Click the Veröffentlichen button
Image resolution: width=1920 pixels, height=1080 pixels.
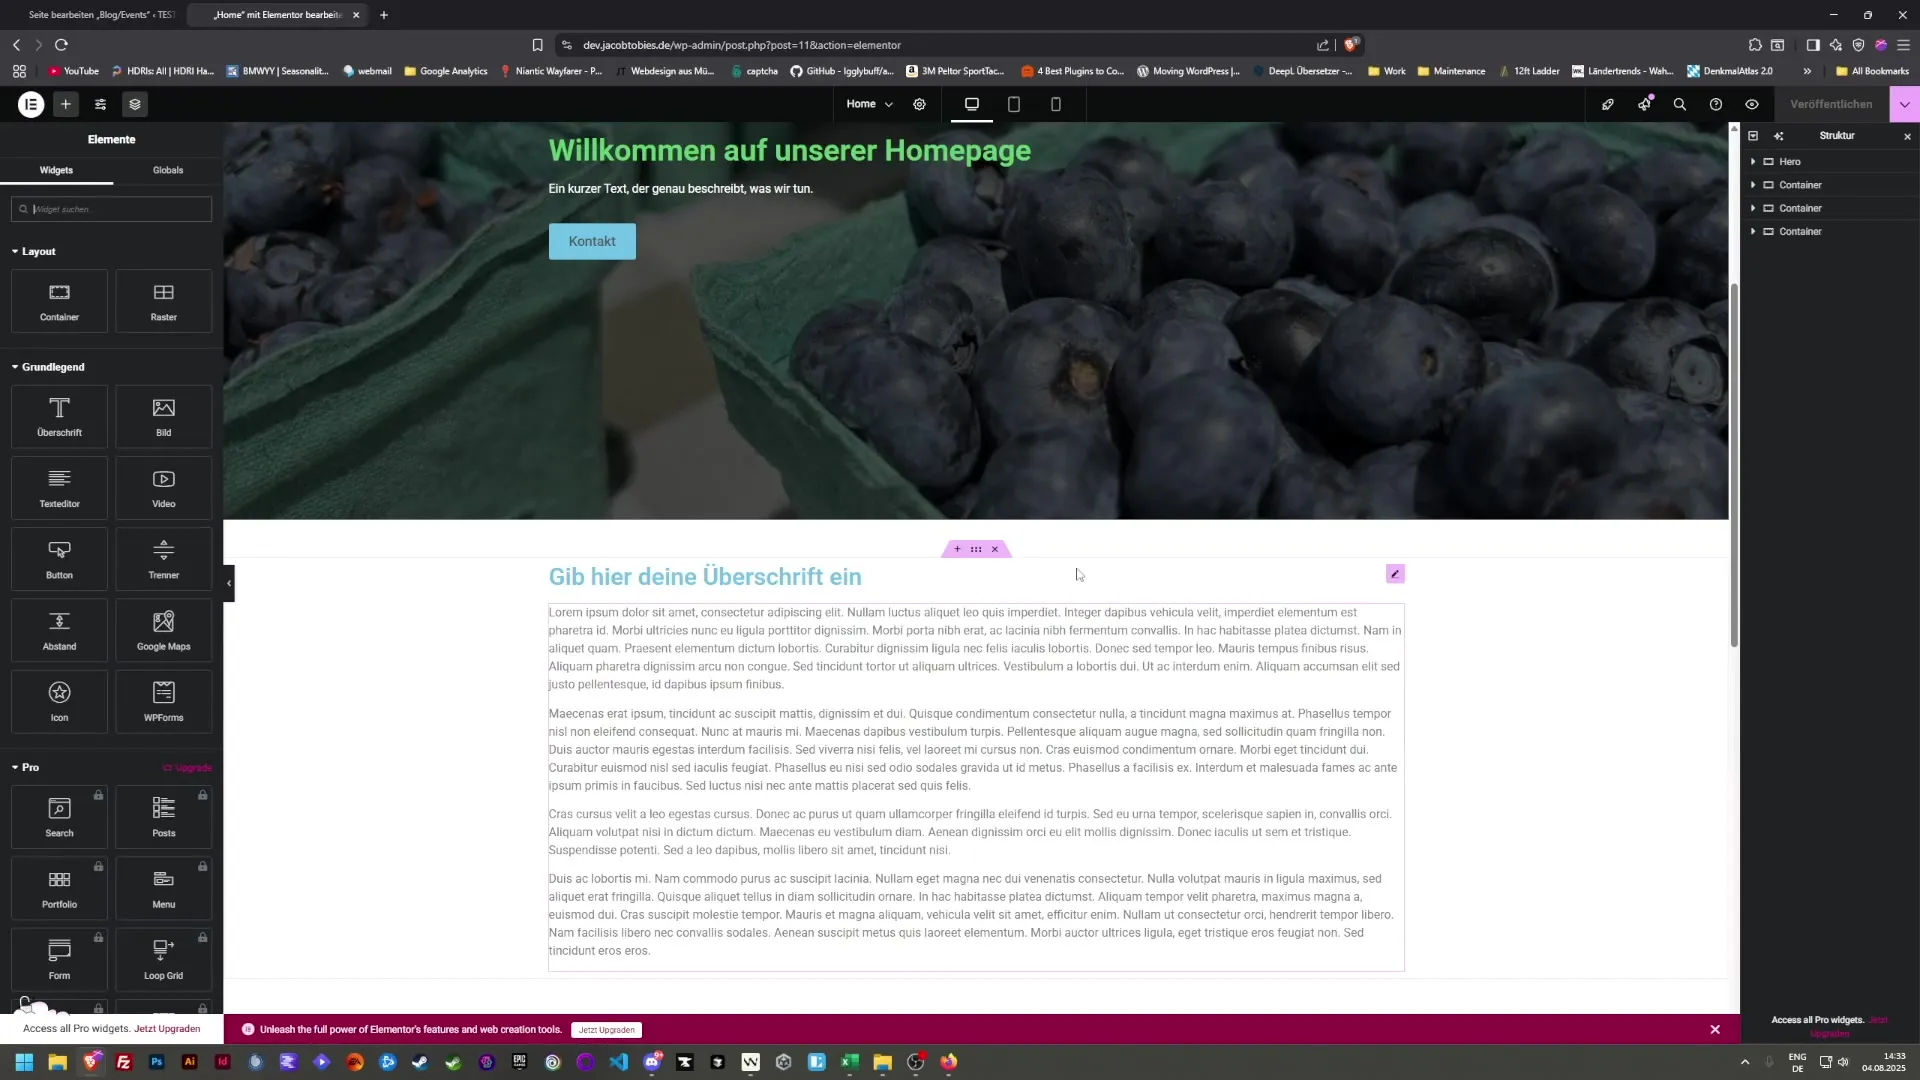pos(1831,104)
